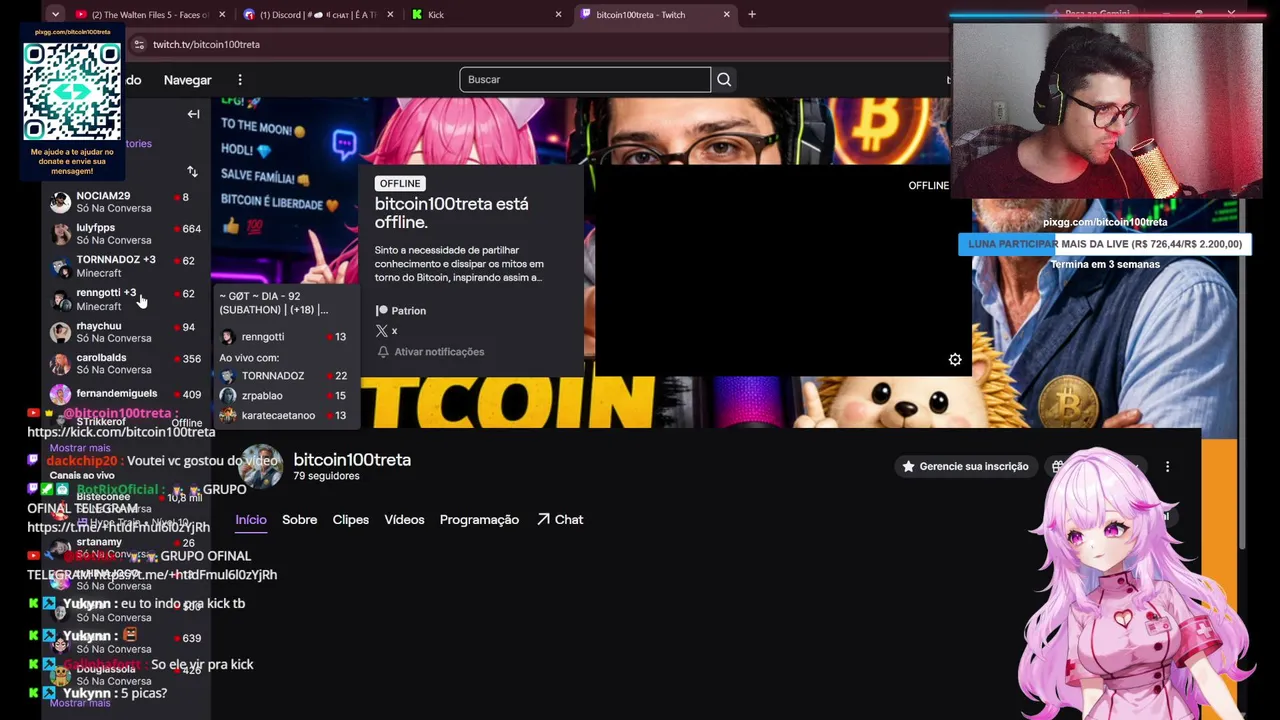Switch to the Vídeos tab
Viewport: 1280px width, 720px height.
pos(404,520)
